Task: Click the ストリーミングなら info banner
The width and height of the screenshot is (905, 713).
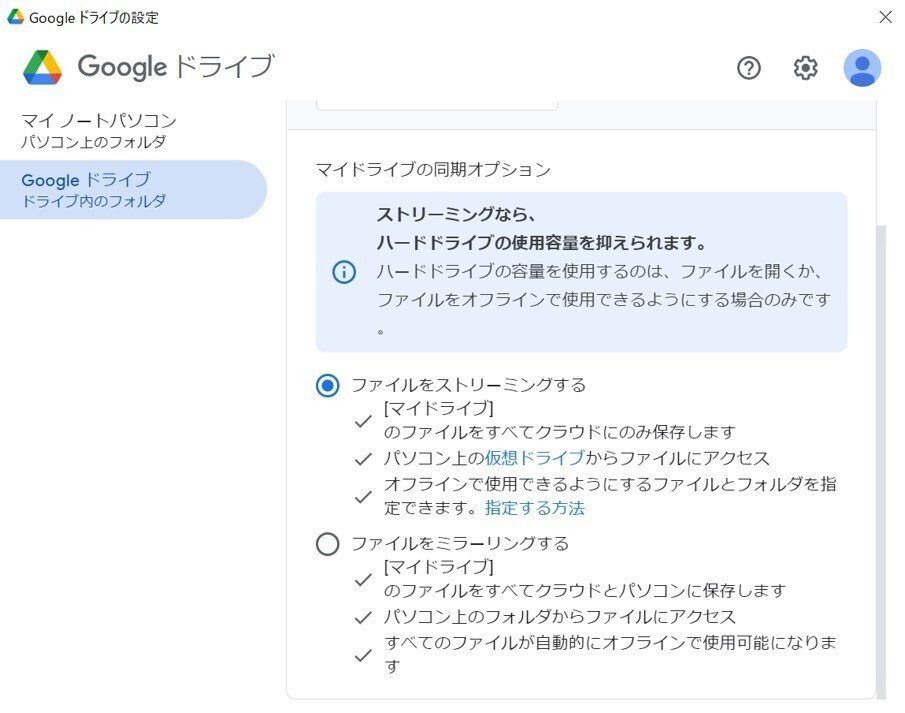Action: [x=581, y=272]
